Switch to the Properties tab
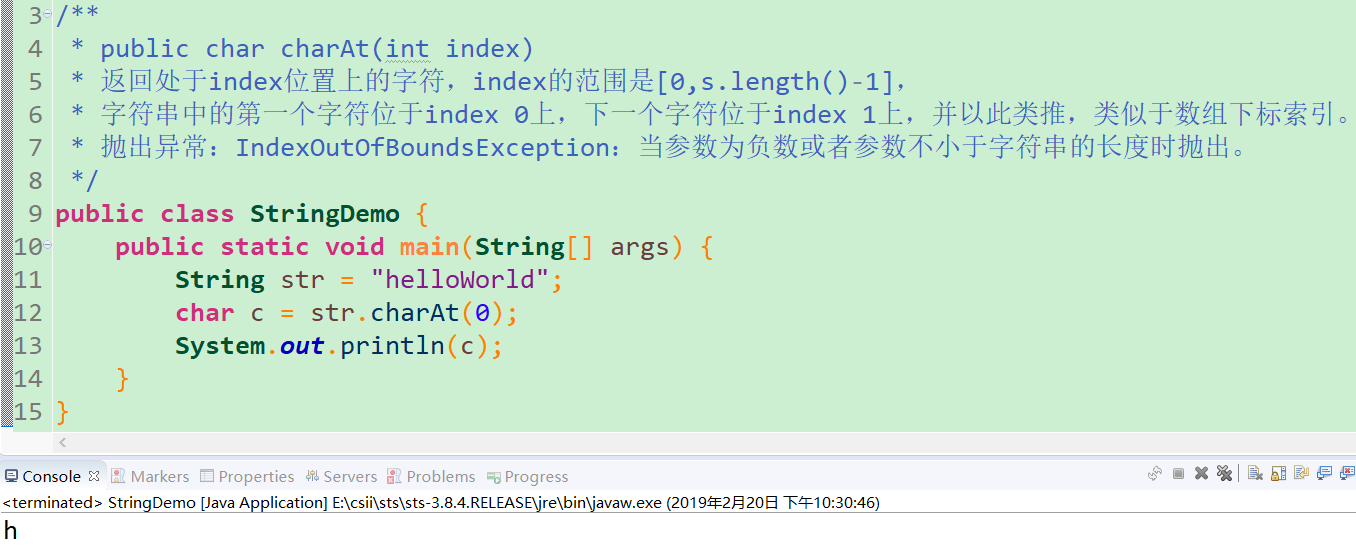 [247, 477]
